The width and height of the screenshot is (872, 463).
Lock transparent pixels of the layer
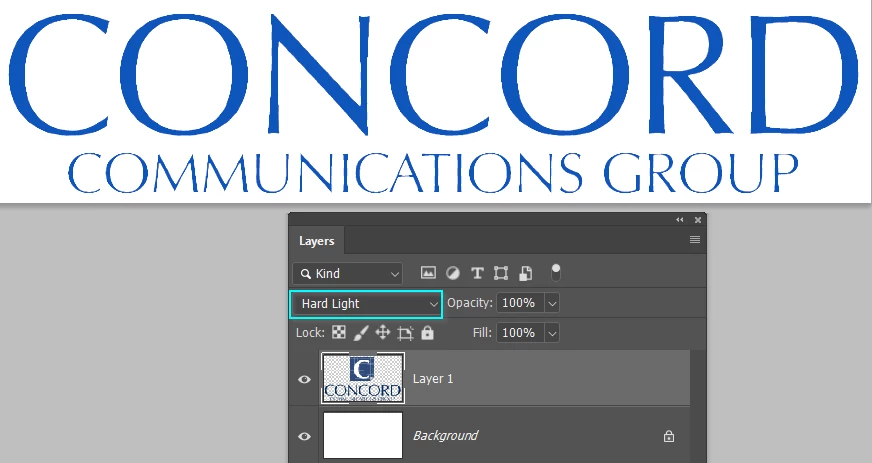tap(339, 332)
